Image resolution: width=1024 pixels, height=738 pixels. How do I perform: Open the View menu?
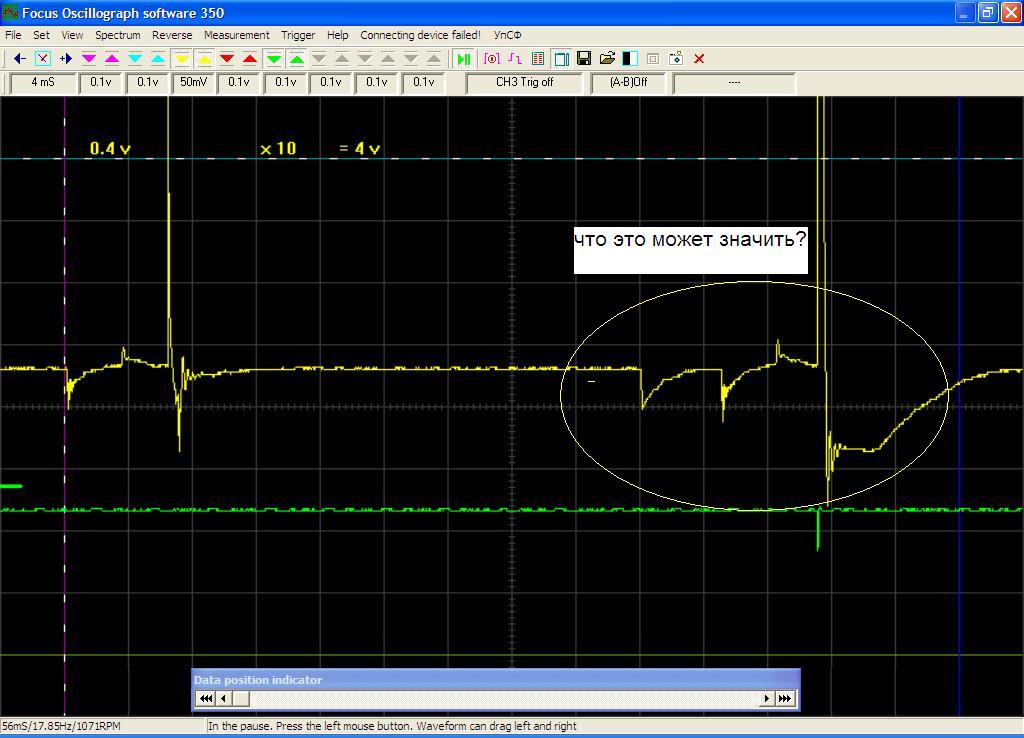click(x=72, y=35)
